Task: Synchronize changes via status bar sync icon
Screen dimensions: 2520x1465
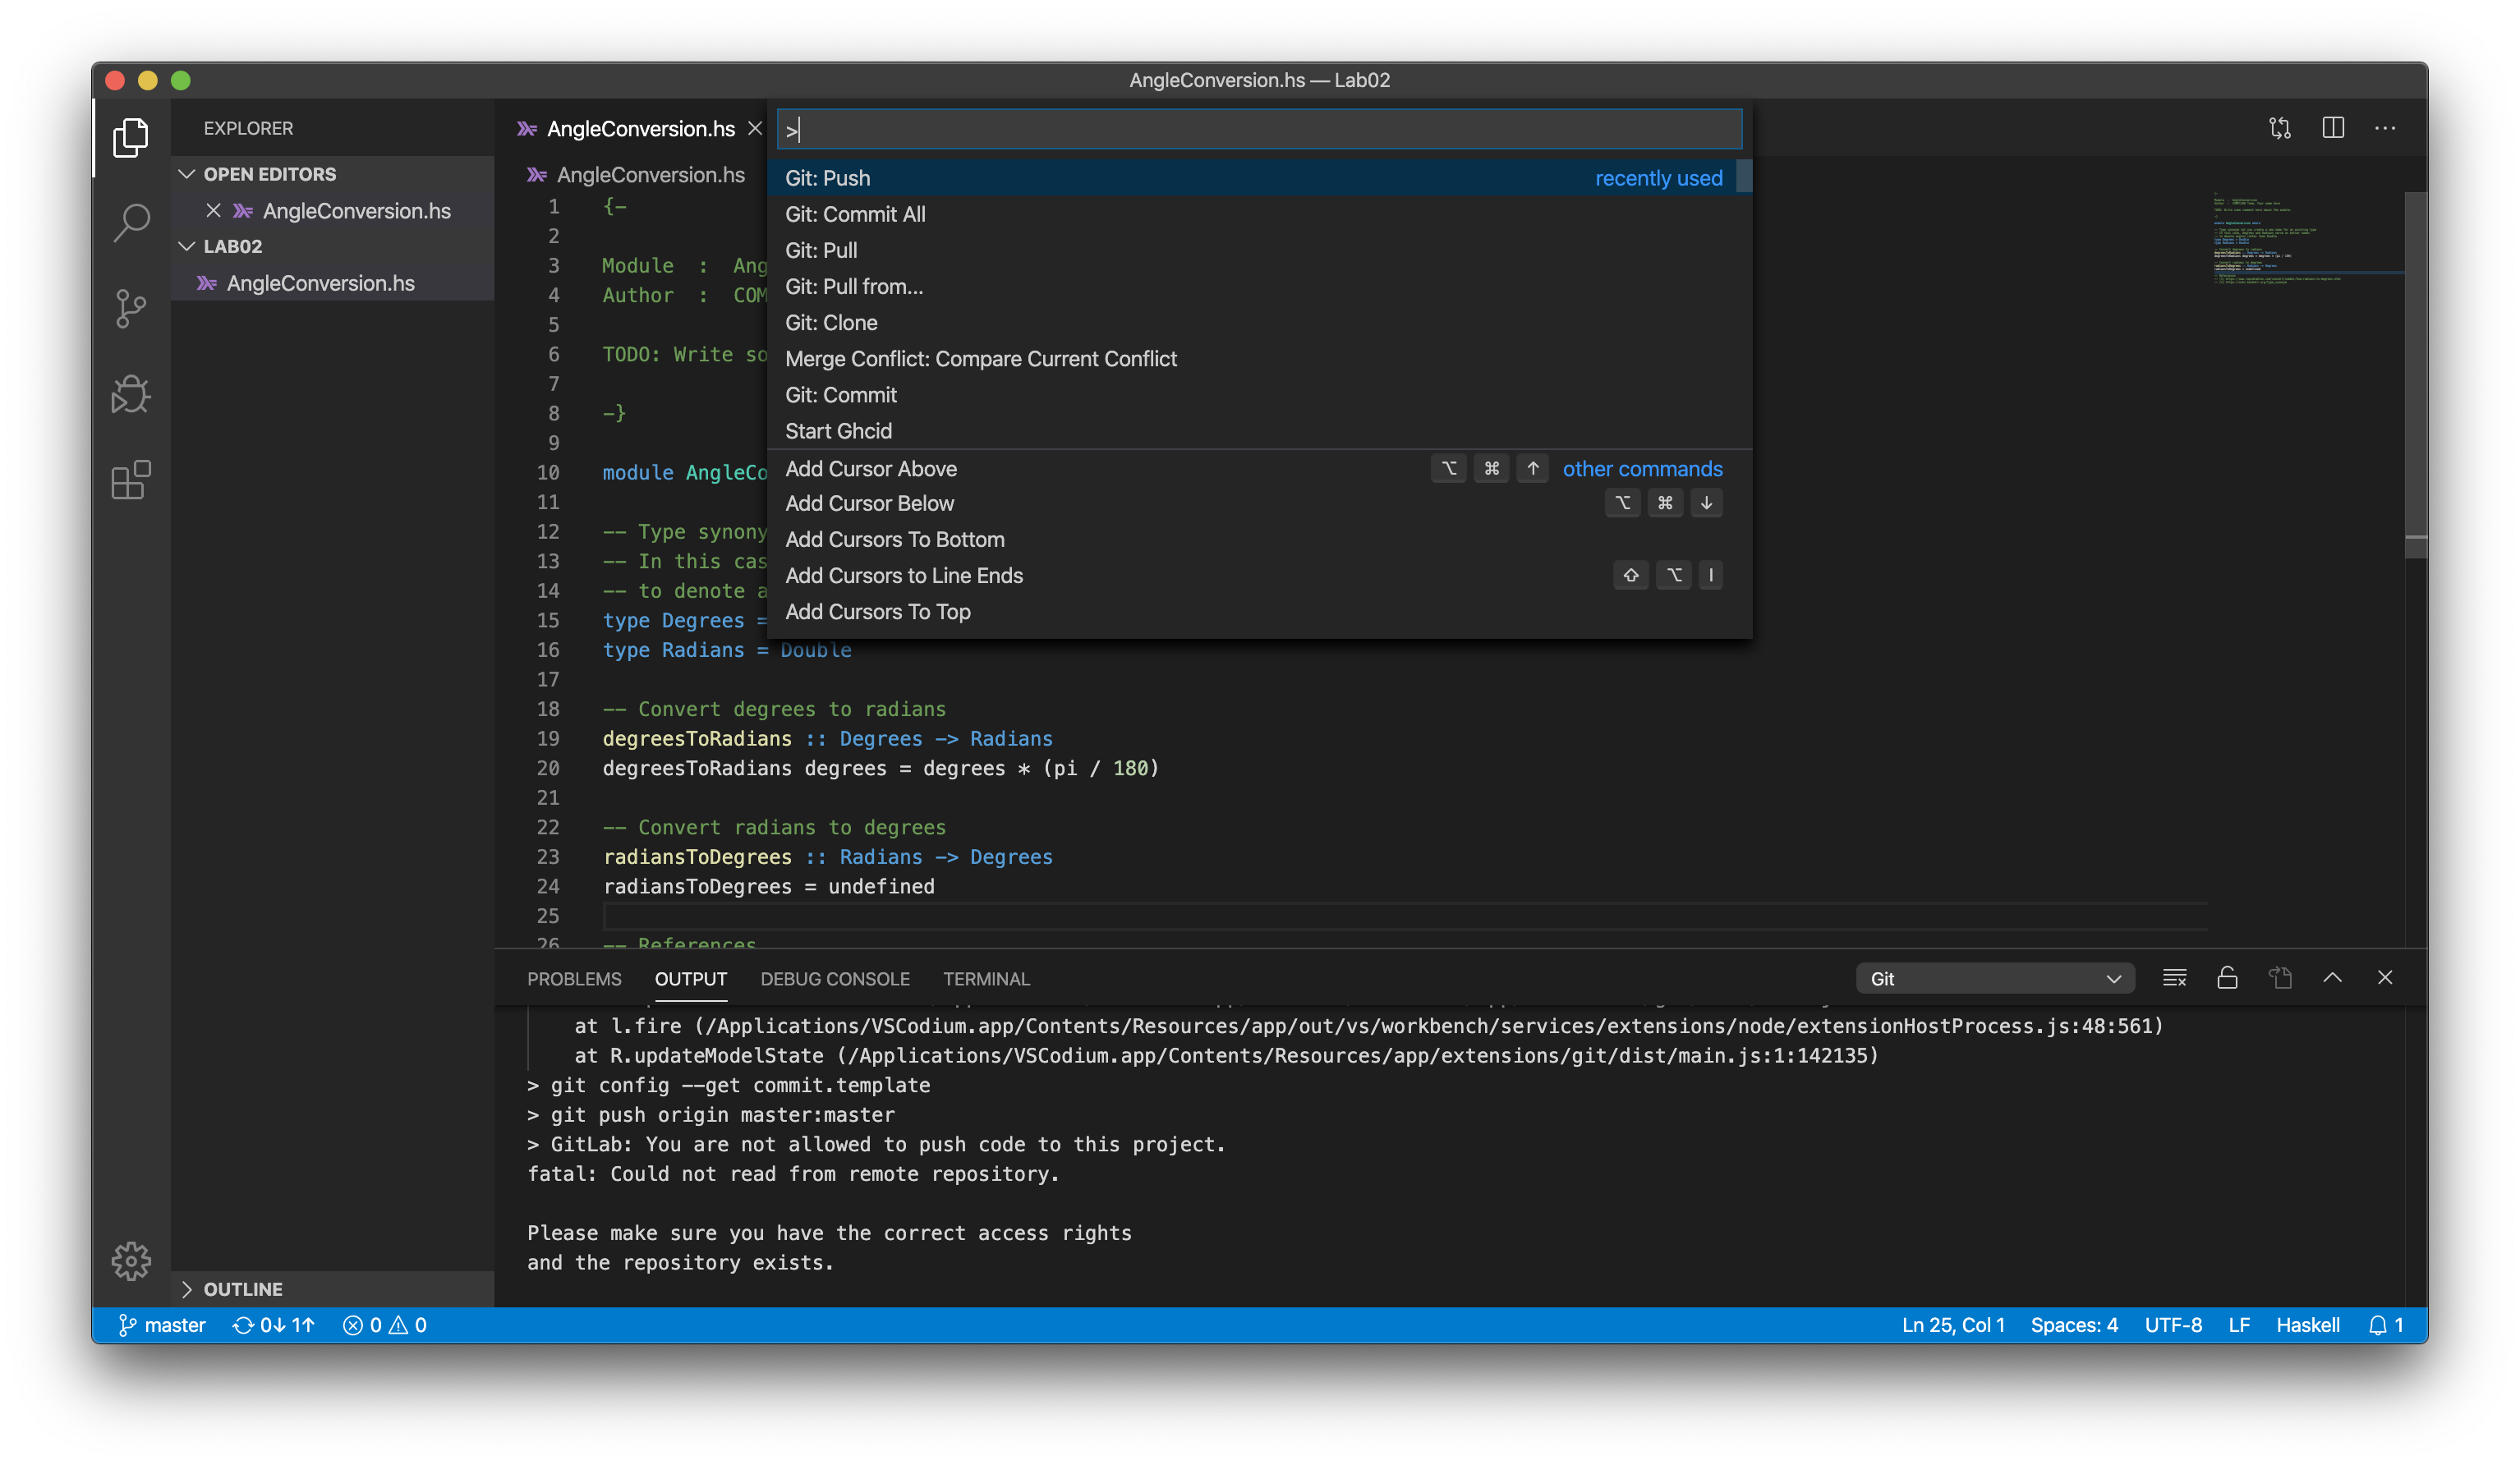Action: coord(273,1324)
